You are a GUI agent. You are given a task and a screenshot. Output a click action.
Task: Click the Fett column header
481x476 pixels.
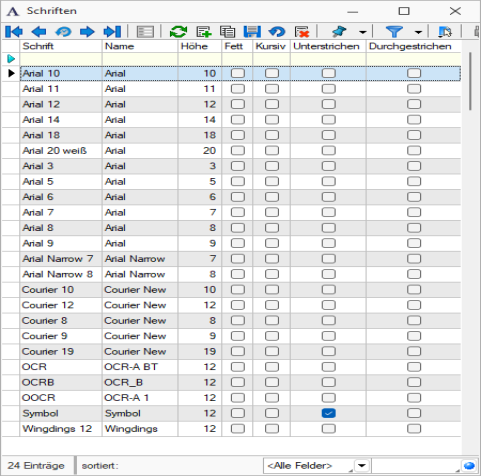(237, 46)
